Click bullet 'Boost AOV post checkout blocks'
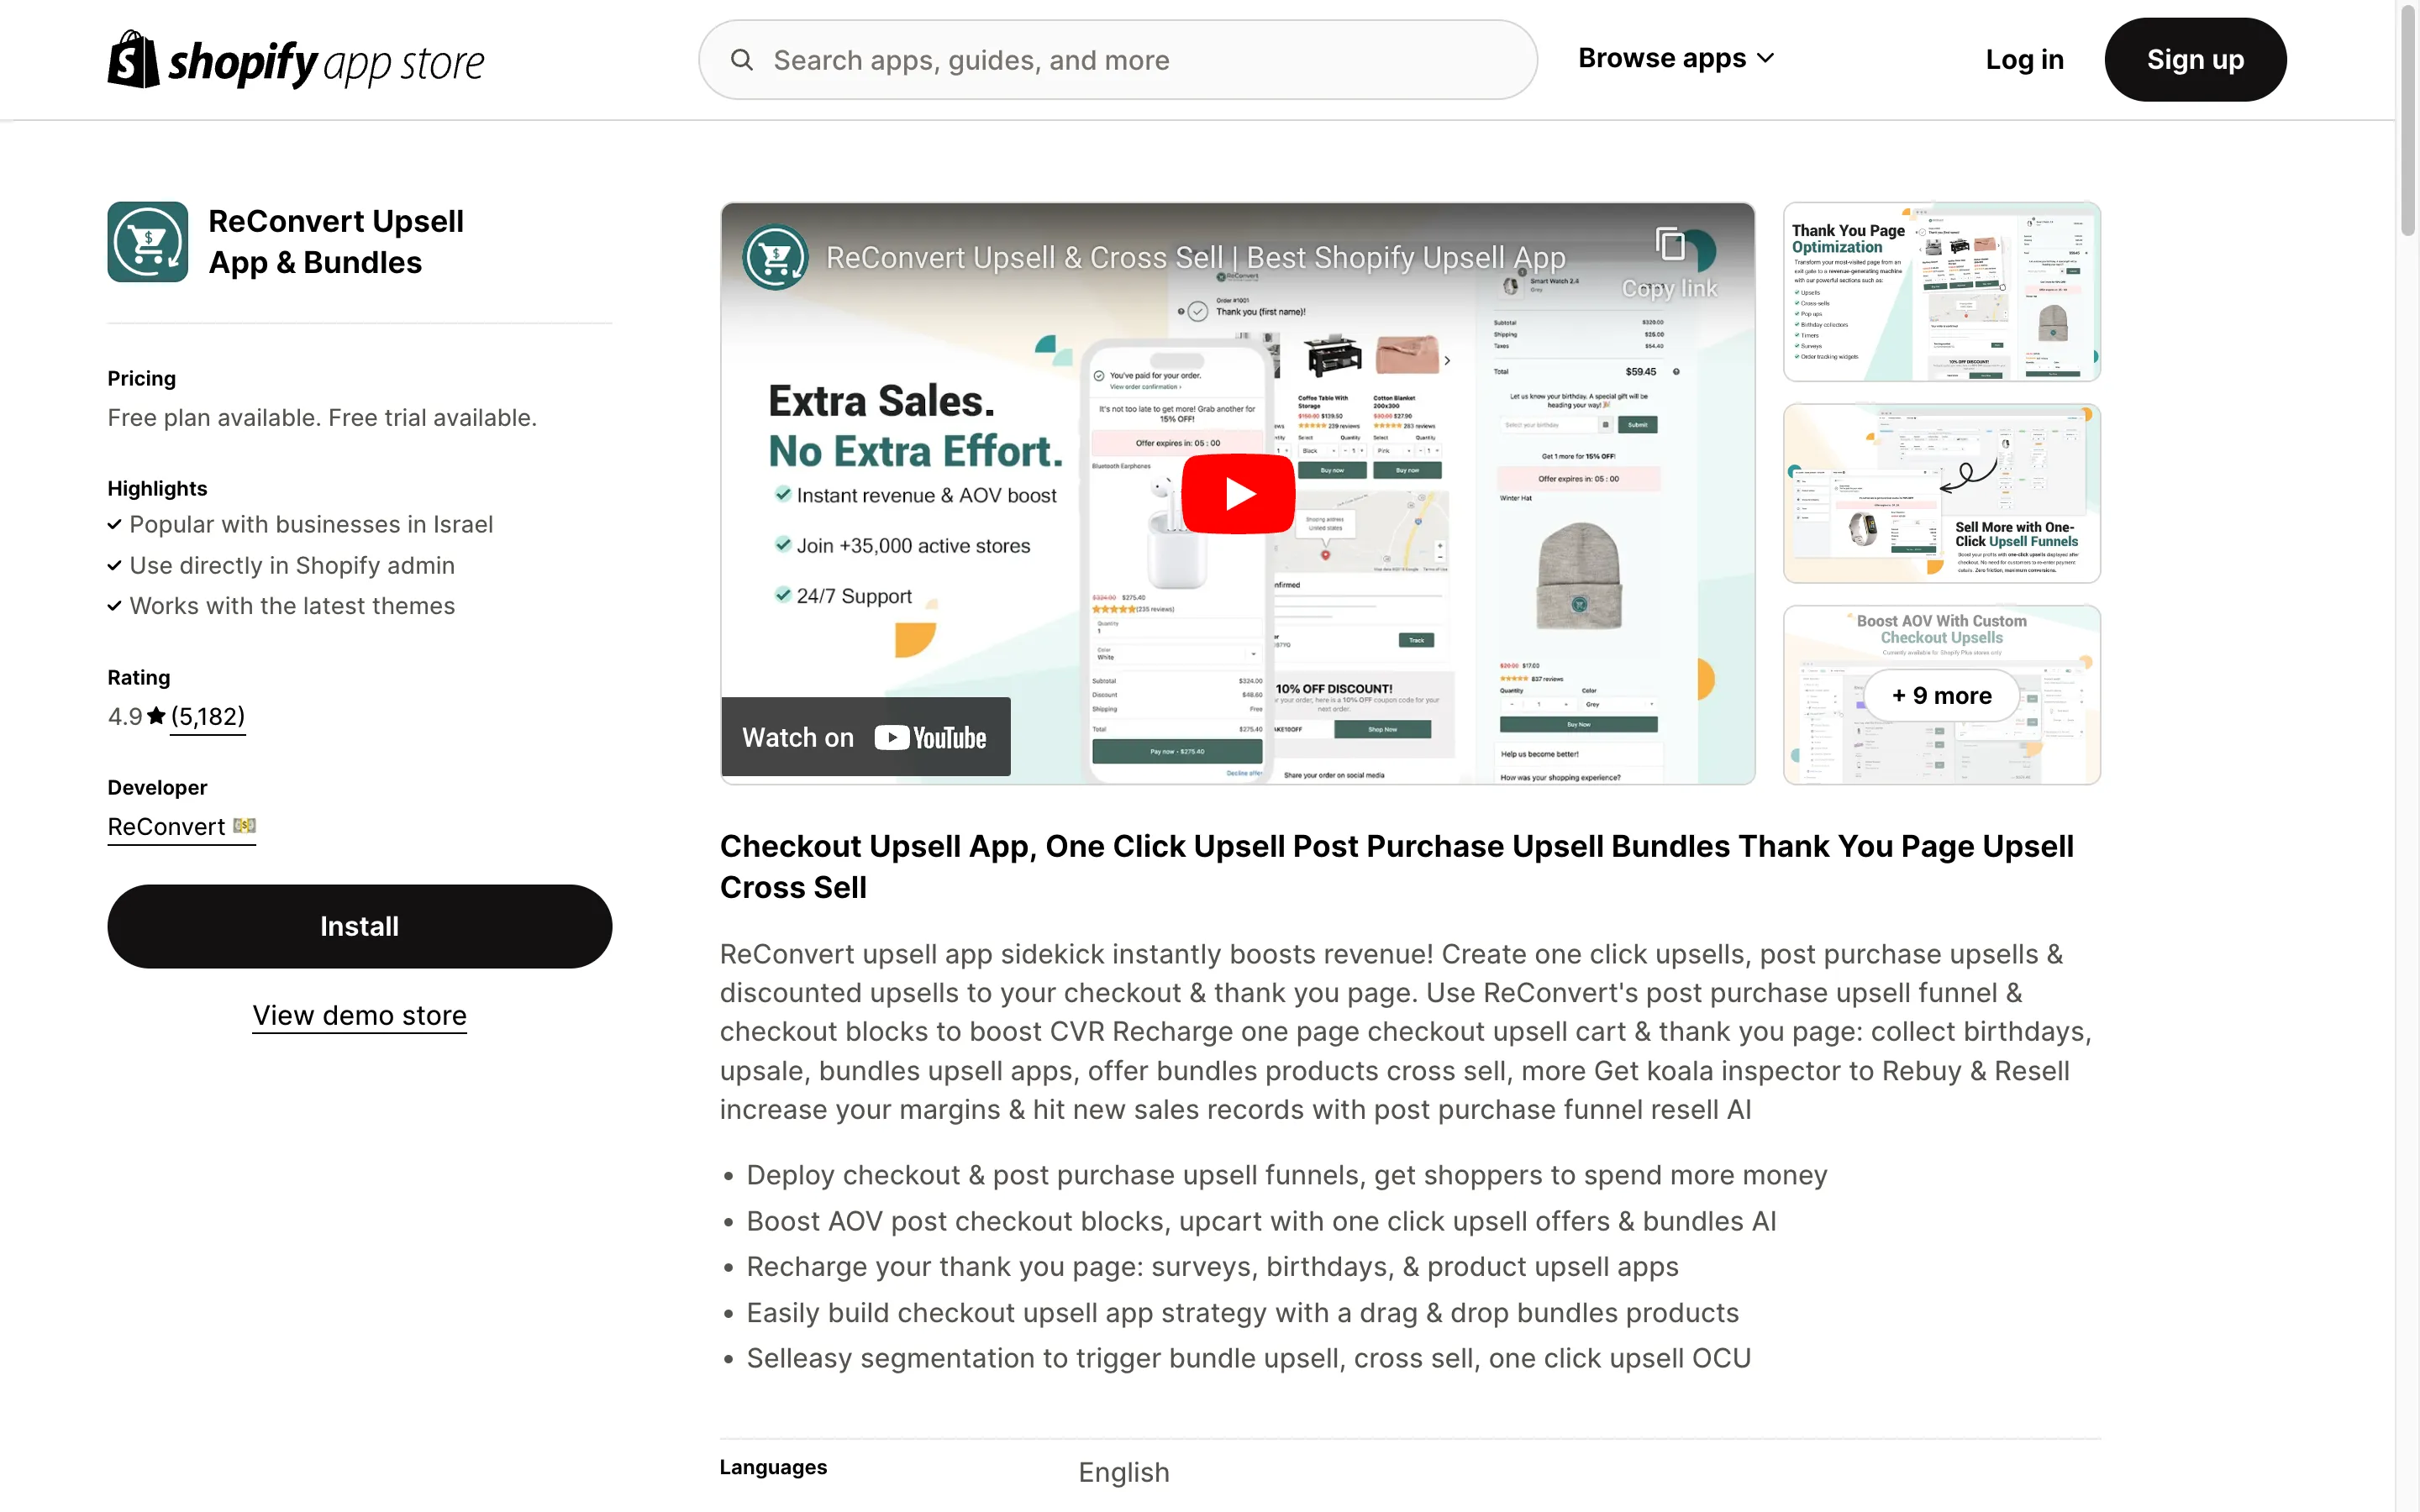 point(1261,1221)
